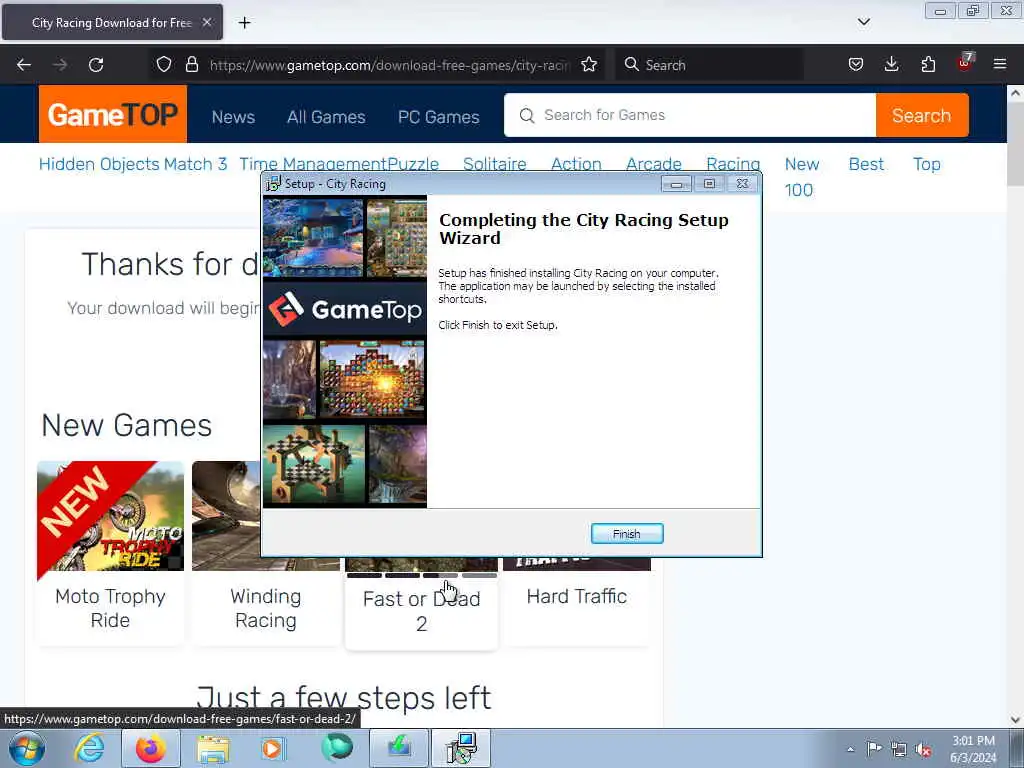Open the Best games link
This screenshot has height=768, width=1024.
(866, 164)
